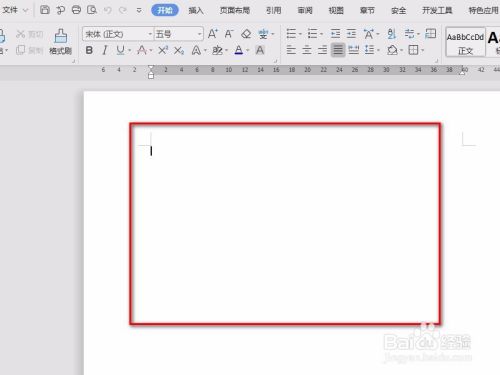Viewport: 500px width, 375px height.
Task: Click the Chinese layout A icon
Action: pos(369,34)
